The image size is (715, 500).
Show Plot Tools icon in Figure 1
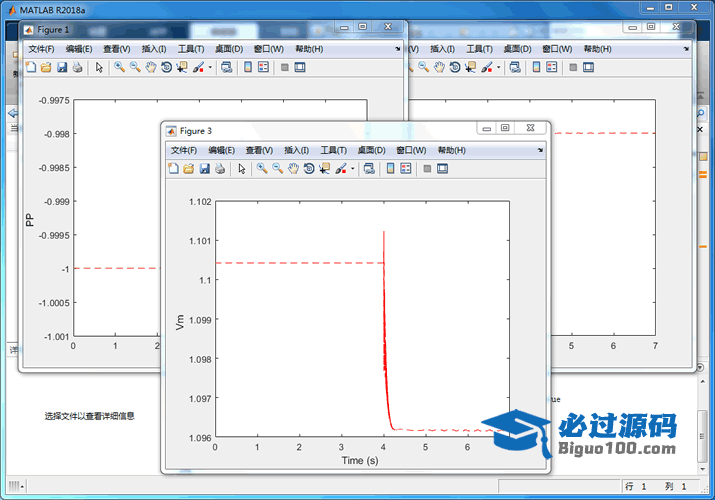[x=300, y=67]
